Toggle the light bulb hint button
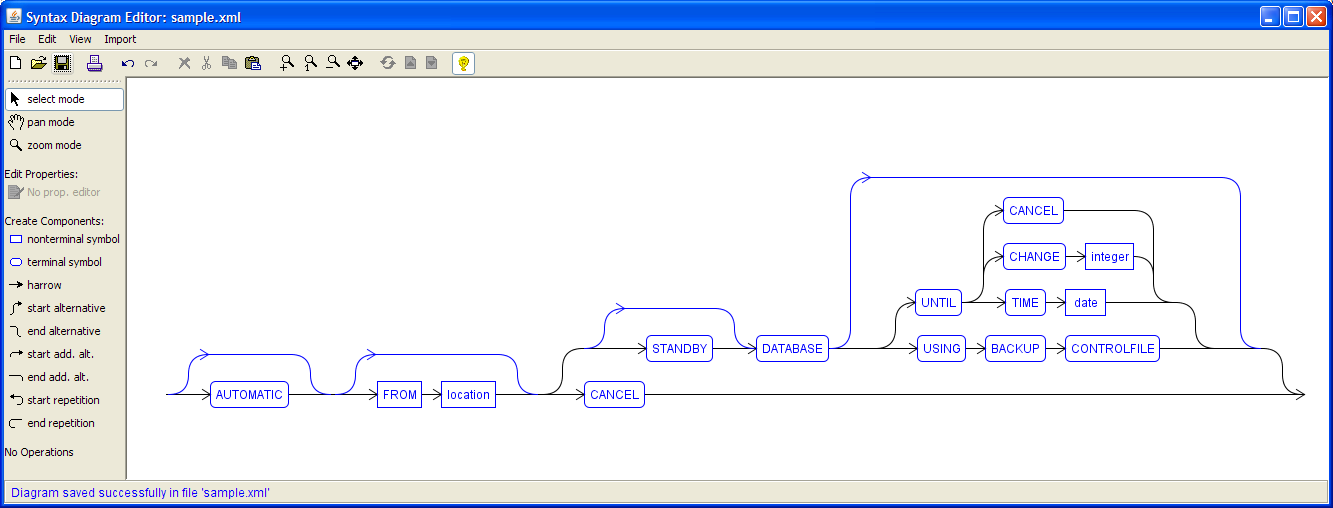This screenshot has width=1333, height=508. point(463,63)
